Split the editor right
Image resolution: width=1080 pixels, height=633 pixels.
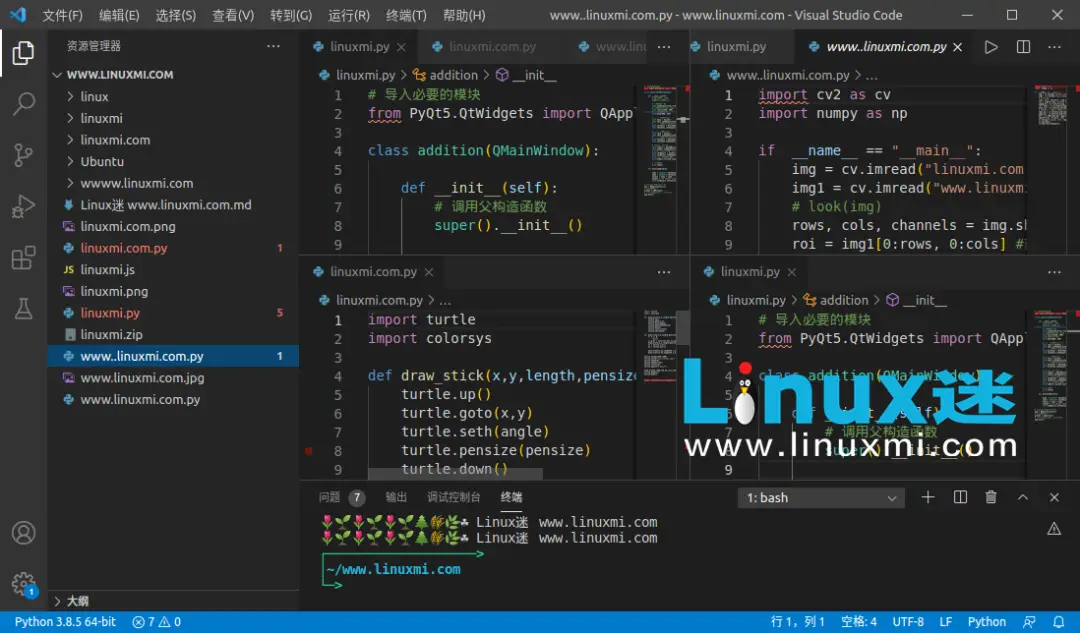[1023, 47]
